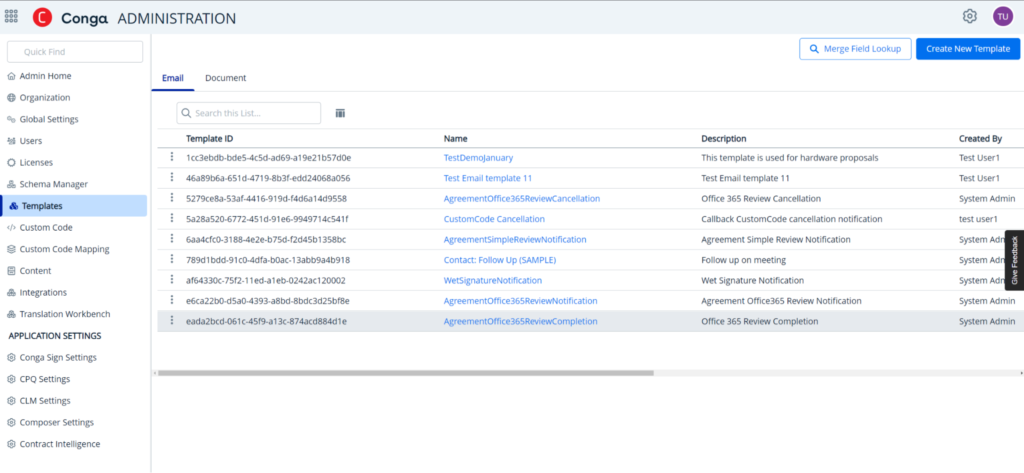Click the Conga red logo icon
The width and height of the screenshot is (1024, 473).
coord(42,18)
